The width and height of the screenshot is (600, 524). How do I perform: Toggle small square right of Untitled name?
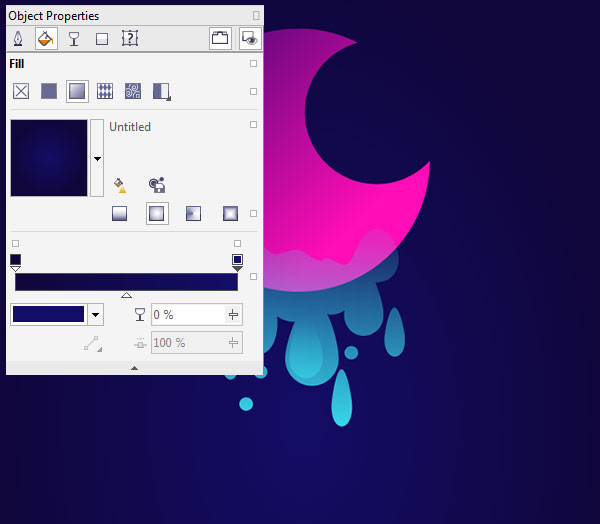coord(253,124)
